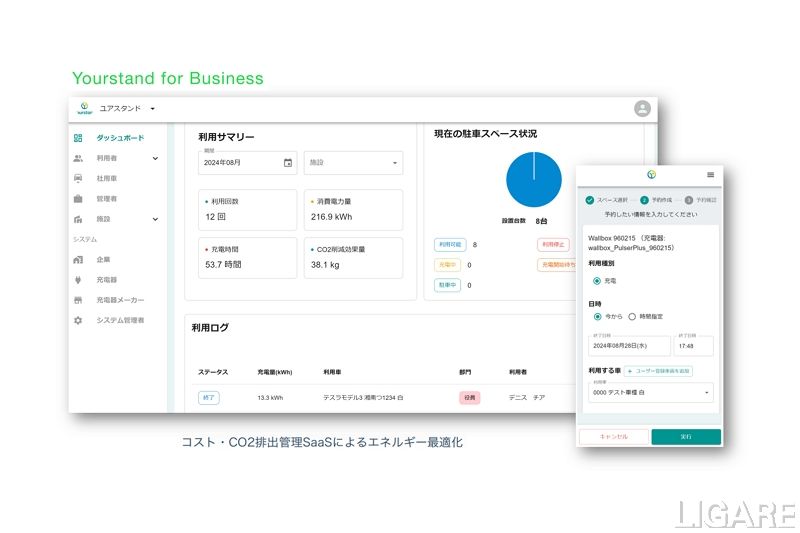
Task: Open the 利用車 vehicle dropdown
Action: point(651,393)
